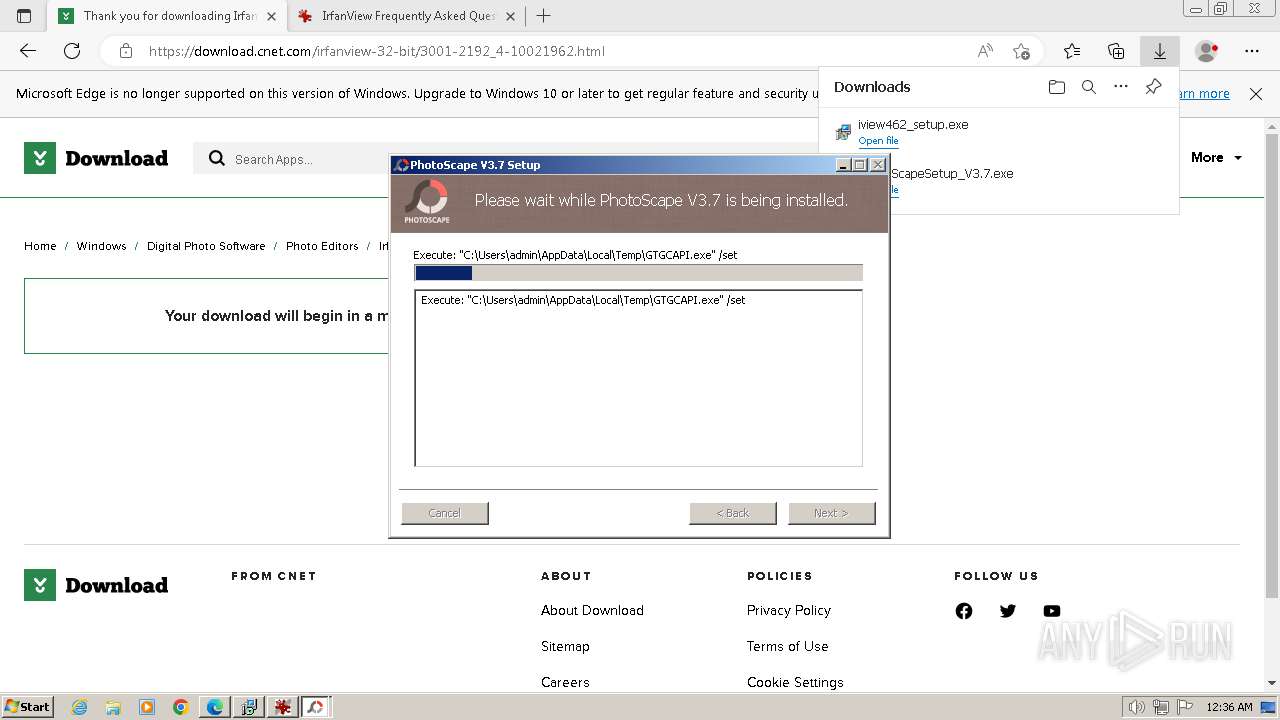Go to Home breadcrumb link
The image size is (1280, 720).
[40, 246]
